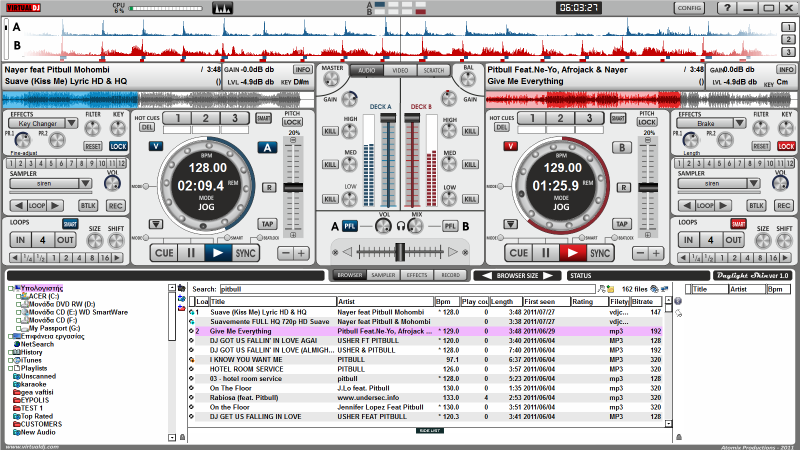This screenshot has width=800, height=450.
Task: Click deck A sampler VOL knob
Action: (x=112, y=184)
